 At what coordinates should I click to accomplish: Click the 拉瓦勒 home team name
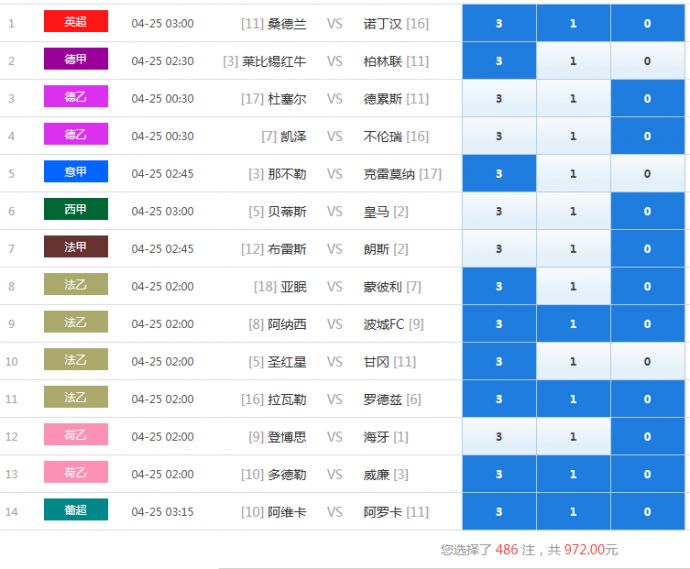click(x=287, y=399)
